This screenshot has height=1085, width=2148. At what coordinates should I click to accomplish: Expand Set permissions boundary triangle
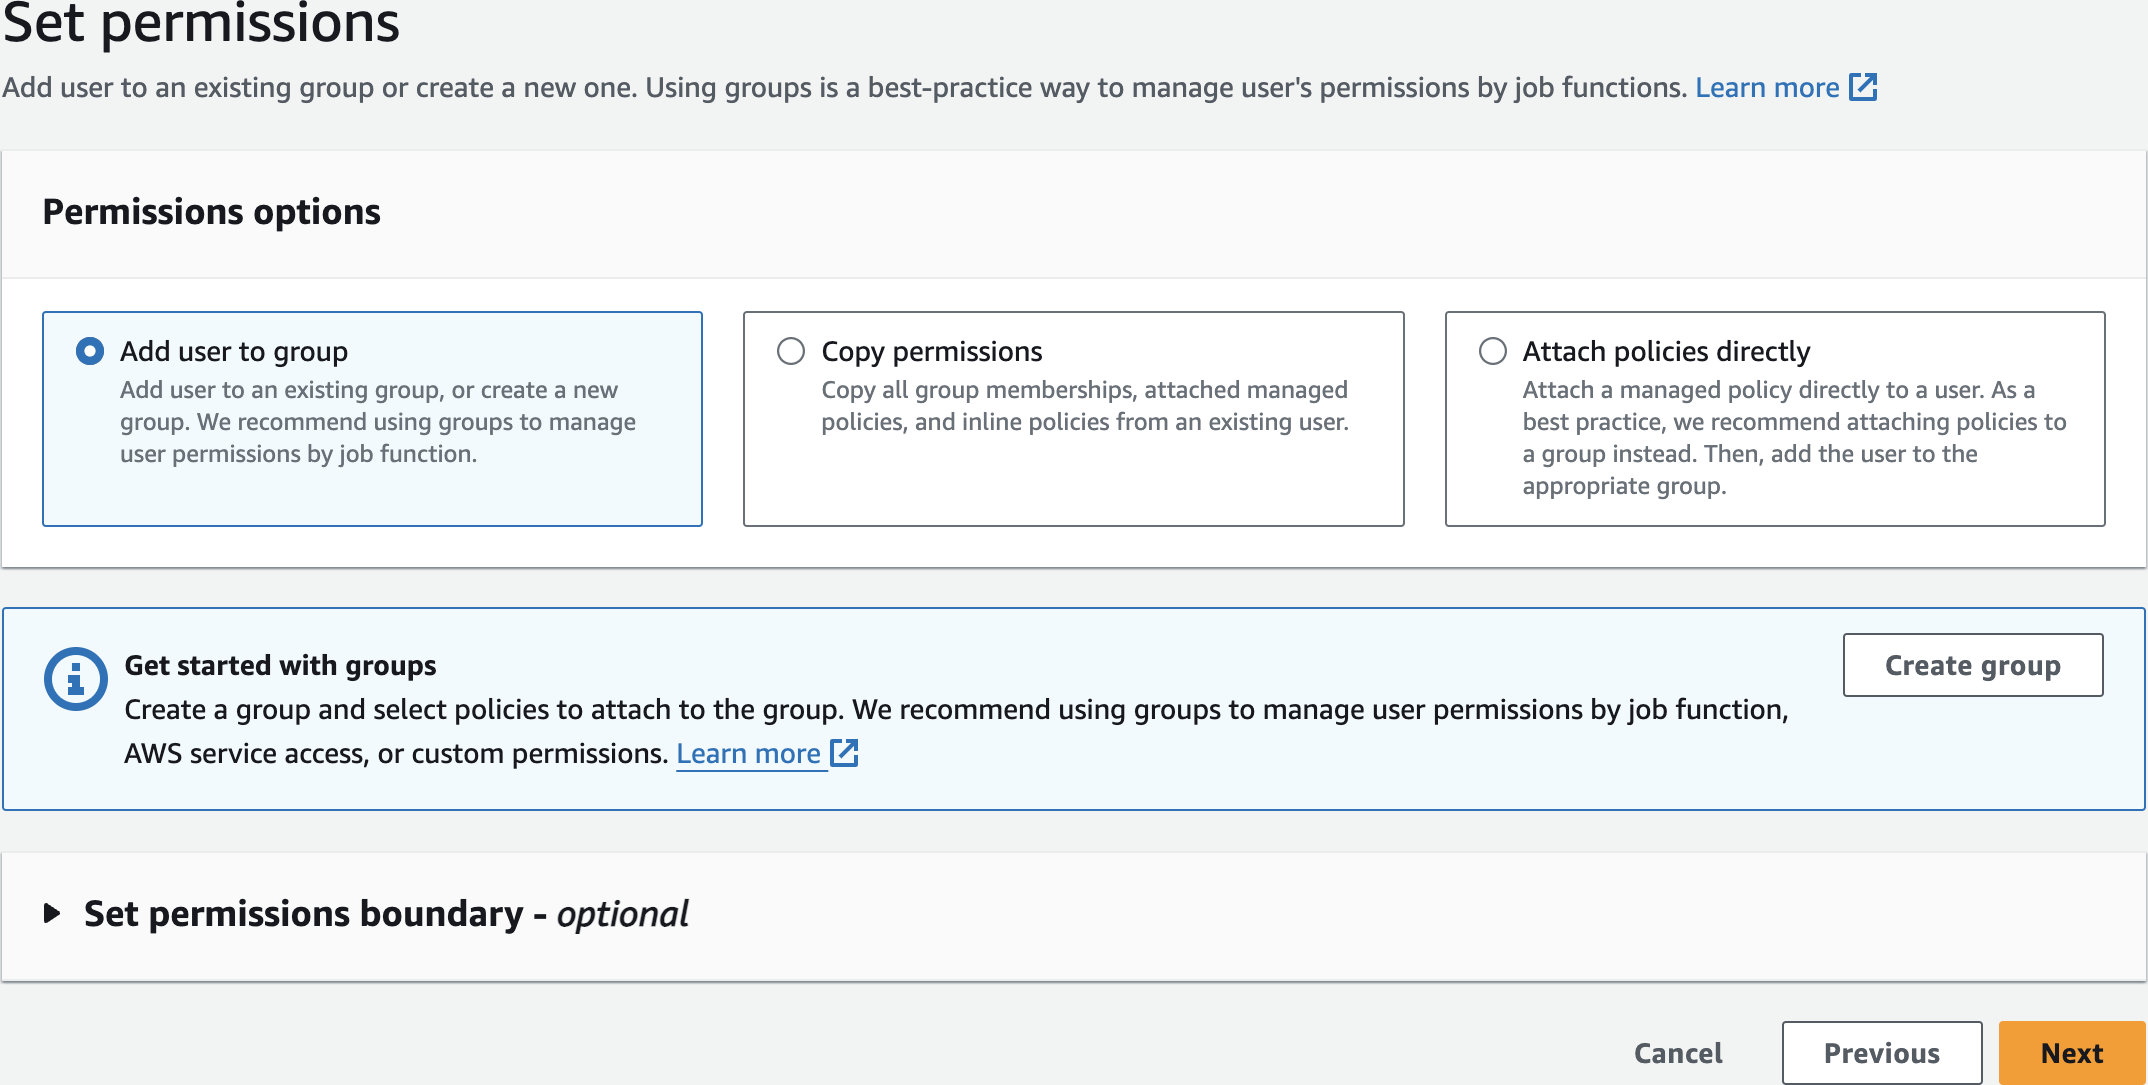point(52,913)
